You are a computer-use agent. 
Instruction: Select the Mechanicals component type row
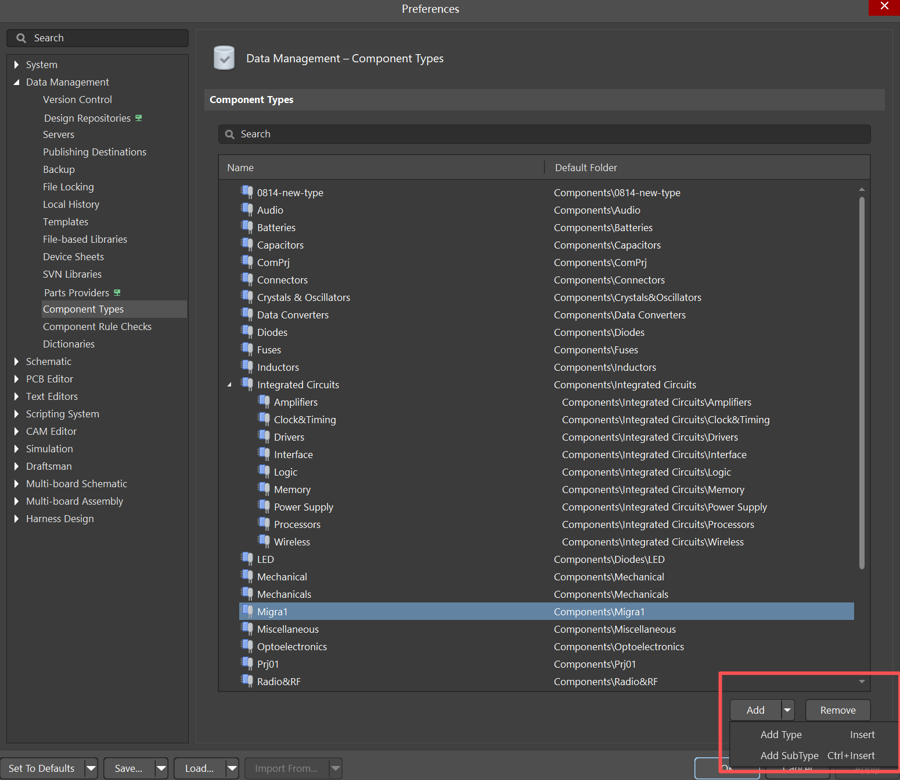click(546, 594)
